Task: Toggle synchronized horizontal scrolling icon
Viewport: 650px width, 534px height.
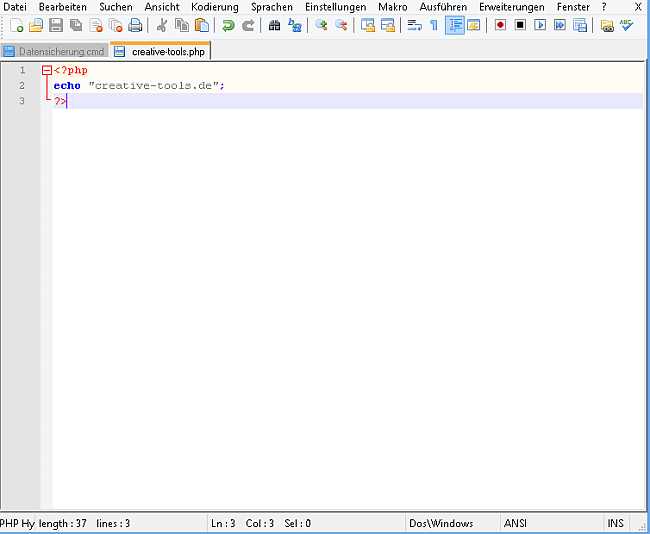Action: point(388,25)
